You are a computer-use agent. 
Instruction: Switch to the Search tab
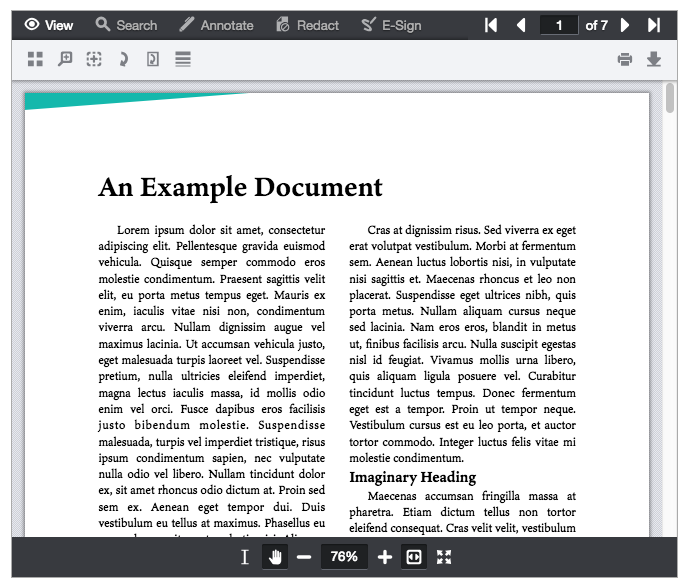tap(126, 25)
